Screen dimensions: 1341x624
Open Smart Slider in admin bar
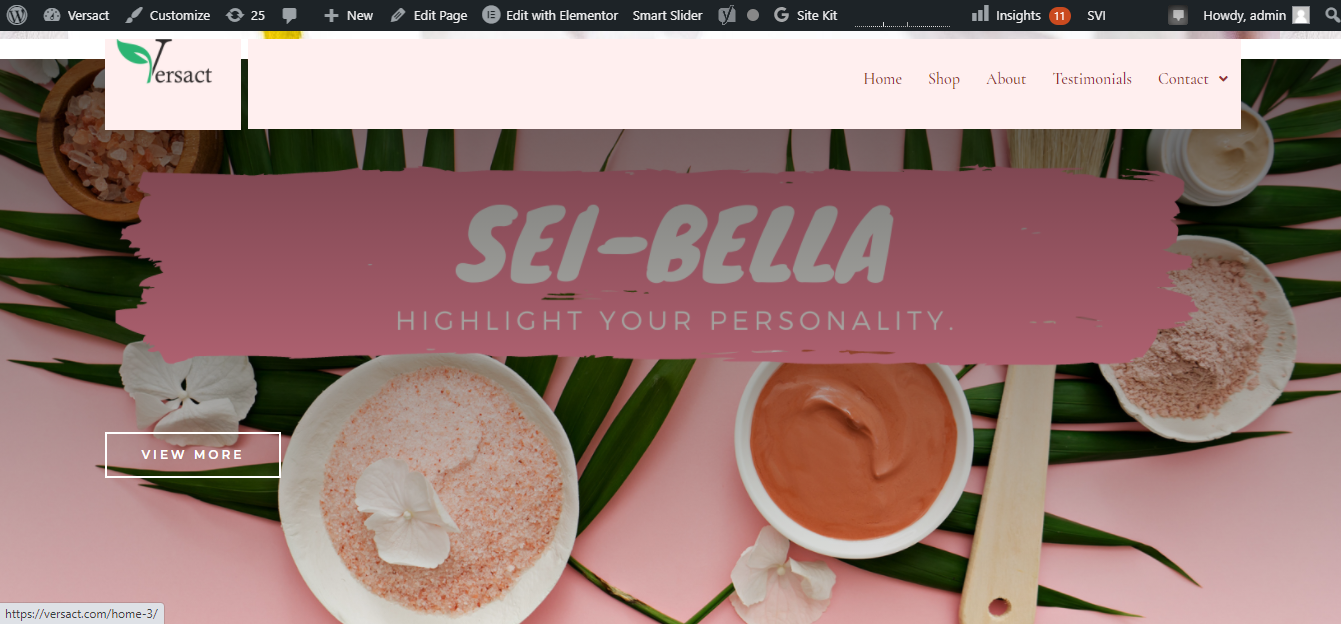click(x=667, y=15)
